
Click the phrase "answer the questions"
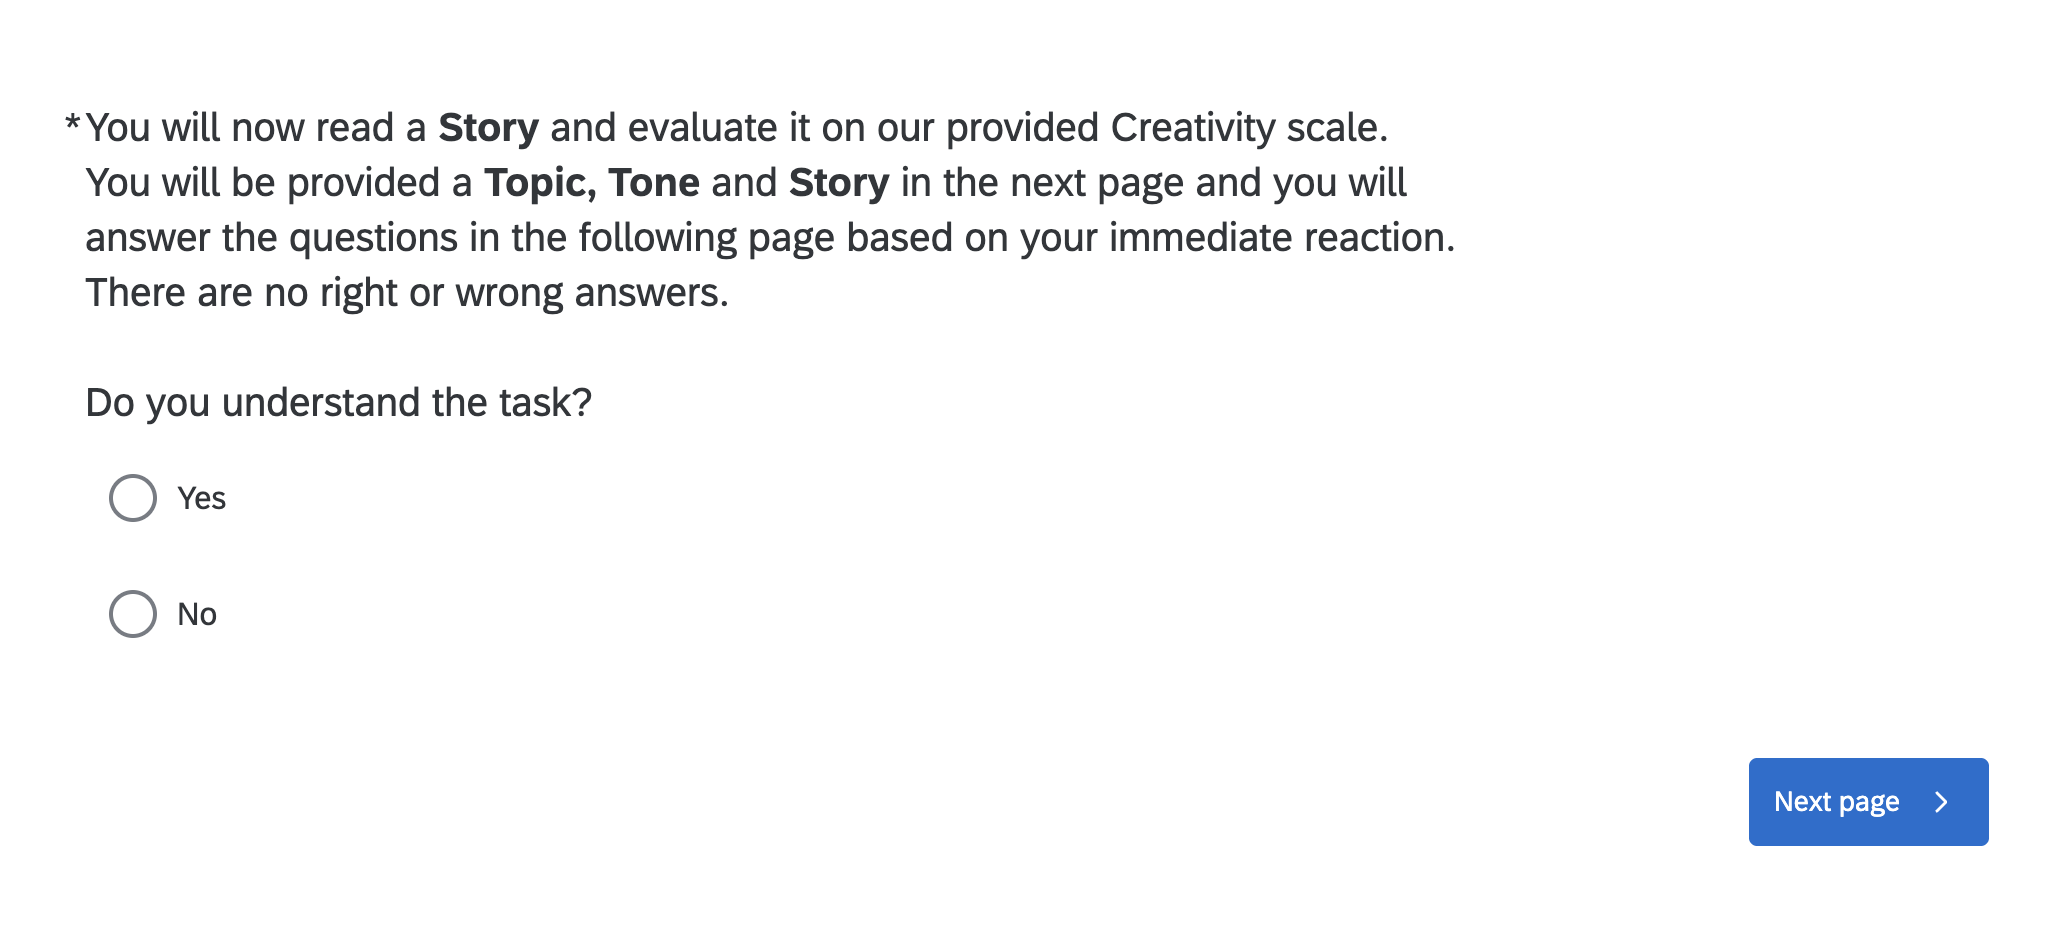pos(271,238)
